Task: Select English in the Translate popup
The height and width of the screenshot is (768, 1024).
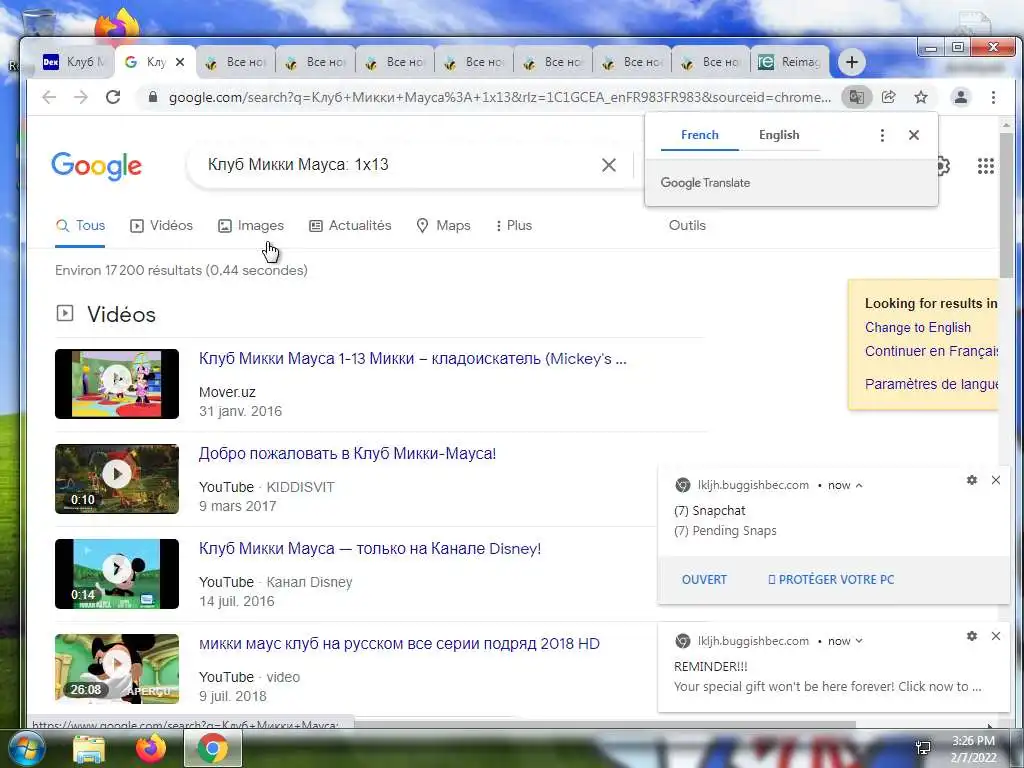Action: coord(779,135)
